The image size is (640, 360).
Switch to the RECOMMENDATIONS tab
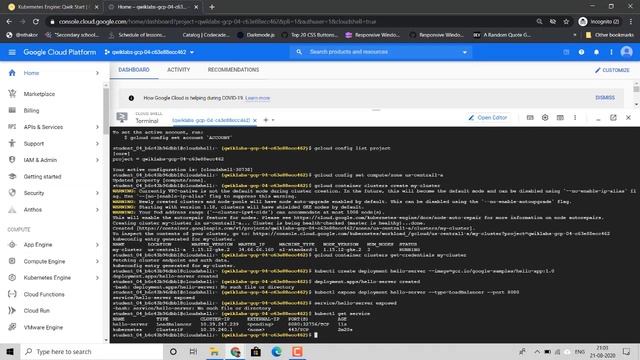click(x=233, y=70)
